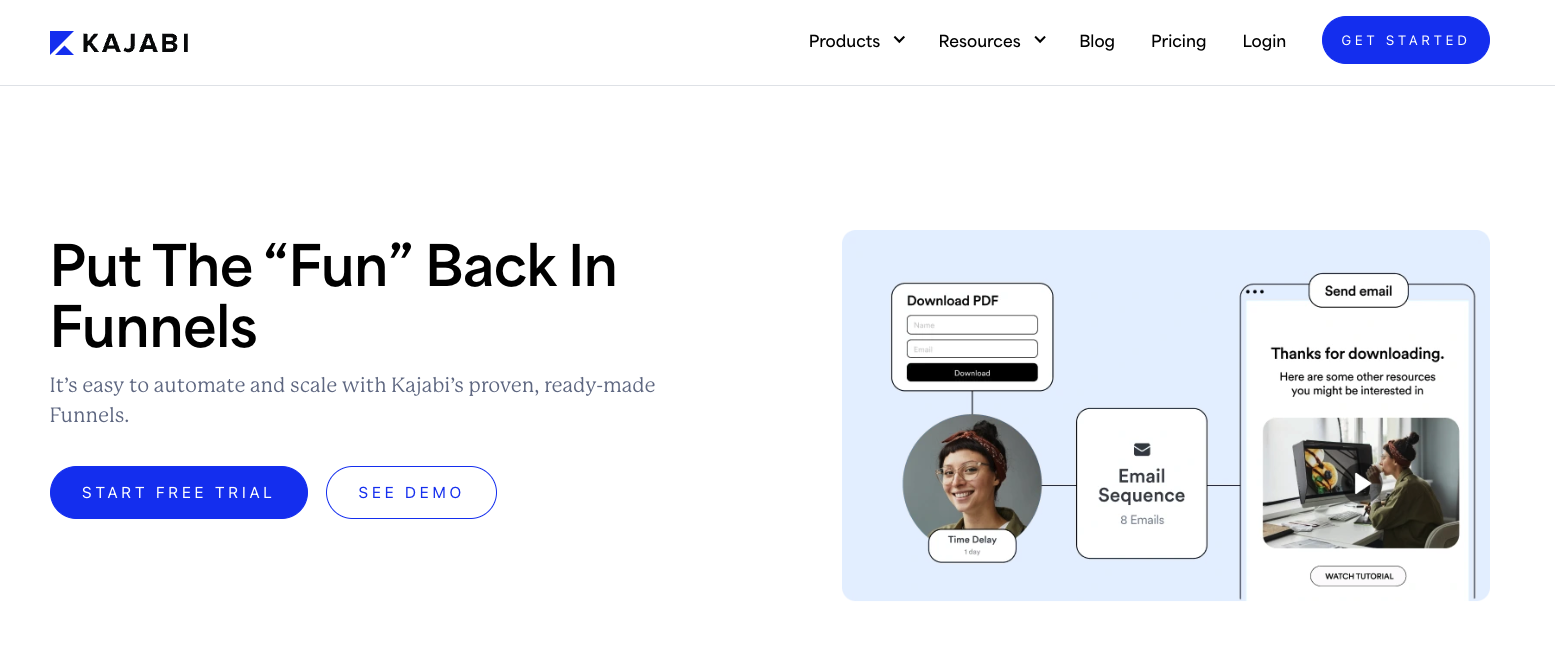
Task: Click the 'Thanks for downloading.' text
Action: tap(1357, 353)
